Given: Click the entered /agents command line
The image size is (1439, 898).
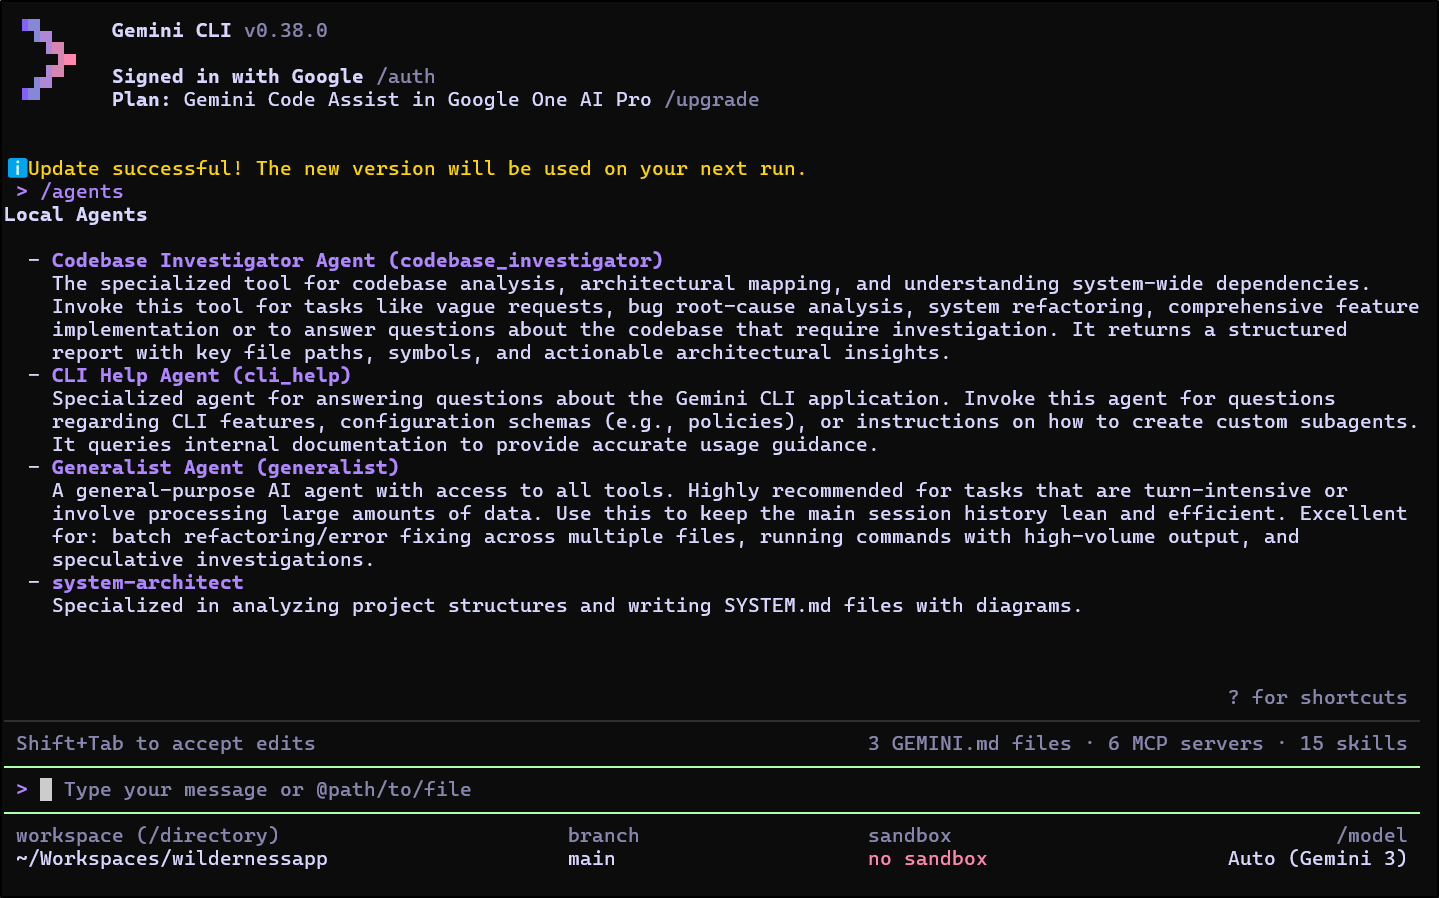Looking at the screenshot, I should 81,191.
